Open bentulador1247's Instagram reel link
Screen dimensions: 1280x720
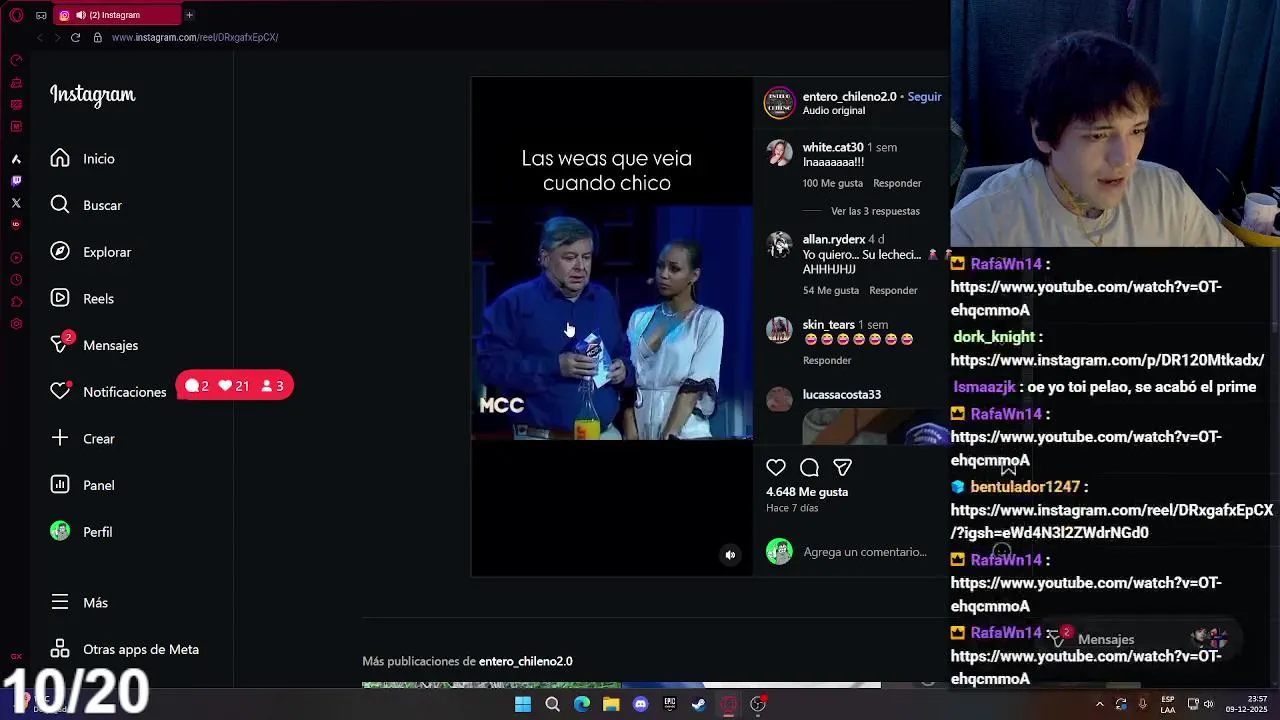[1111, 521]
